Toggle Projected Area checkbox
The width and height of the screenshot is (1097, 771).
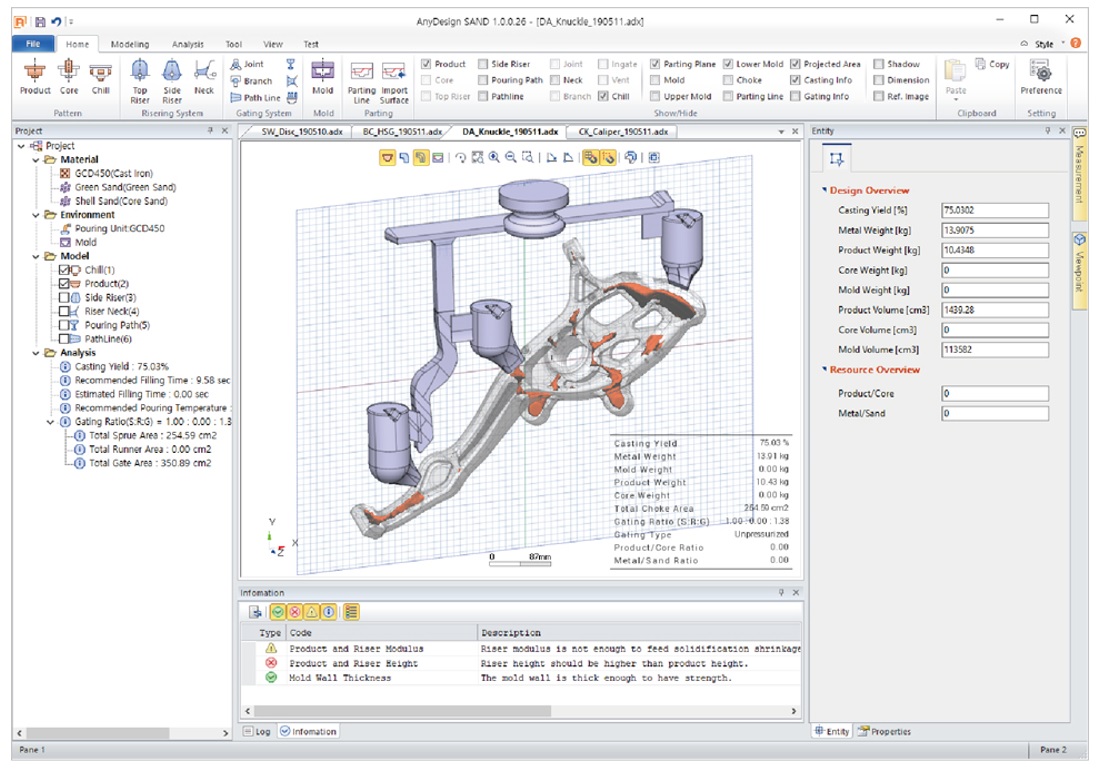click(795, 64)
